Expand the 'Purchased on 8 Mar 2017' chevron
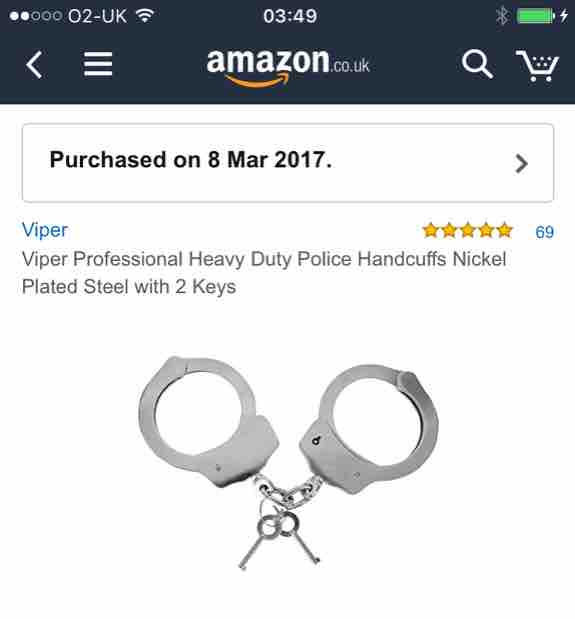Image resolution: width=575 pixels, height=619 pixels. pos(521,164)
